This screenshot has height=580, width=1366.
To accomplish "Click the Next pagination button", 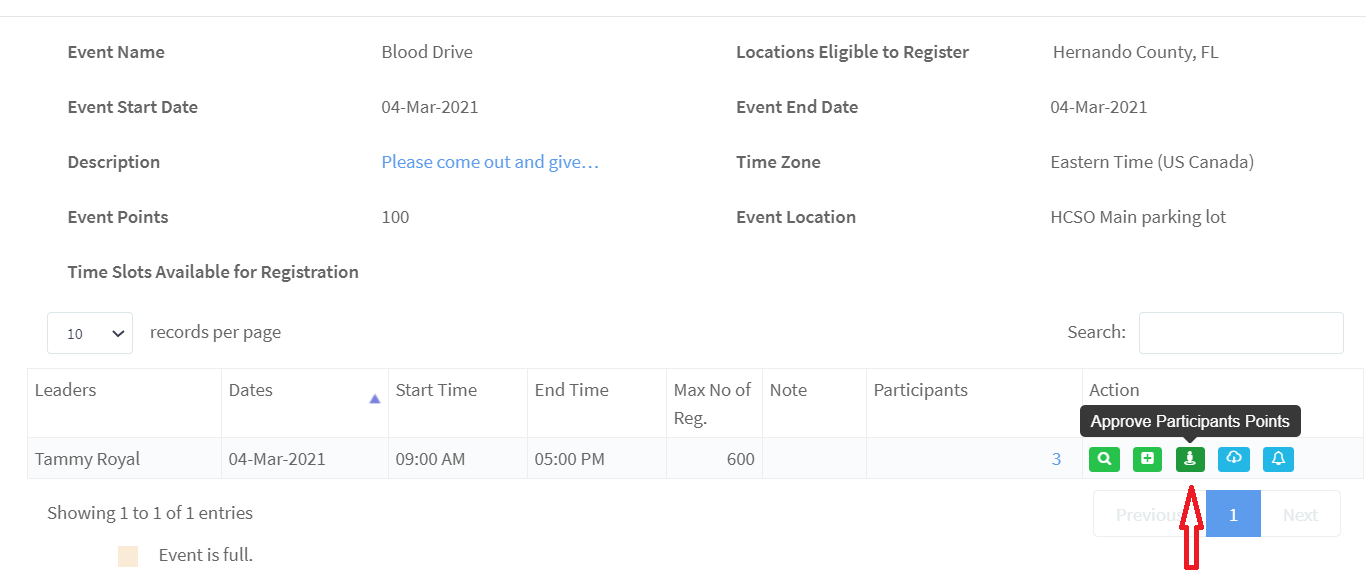I will coord(1300,514).
